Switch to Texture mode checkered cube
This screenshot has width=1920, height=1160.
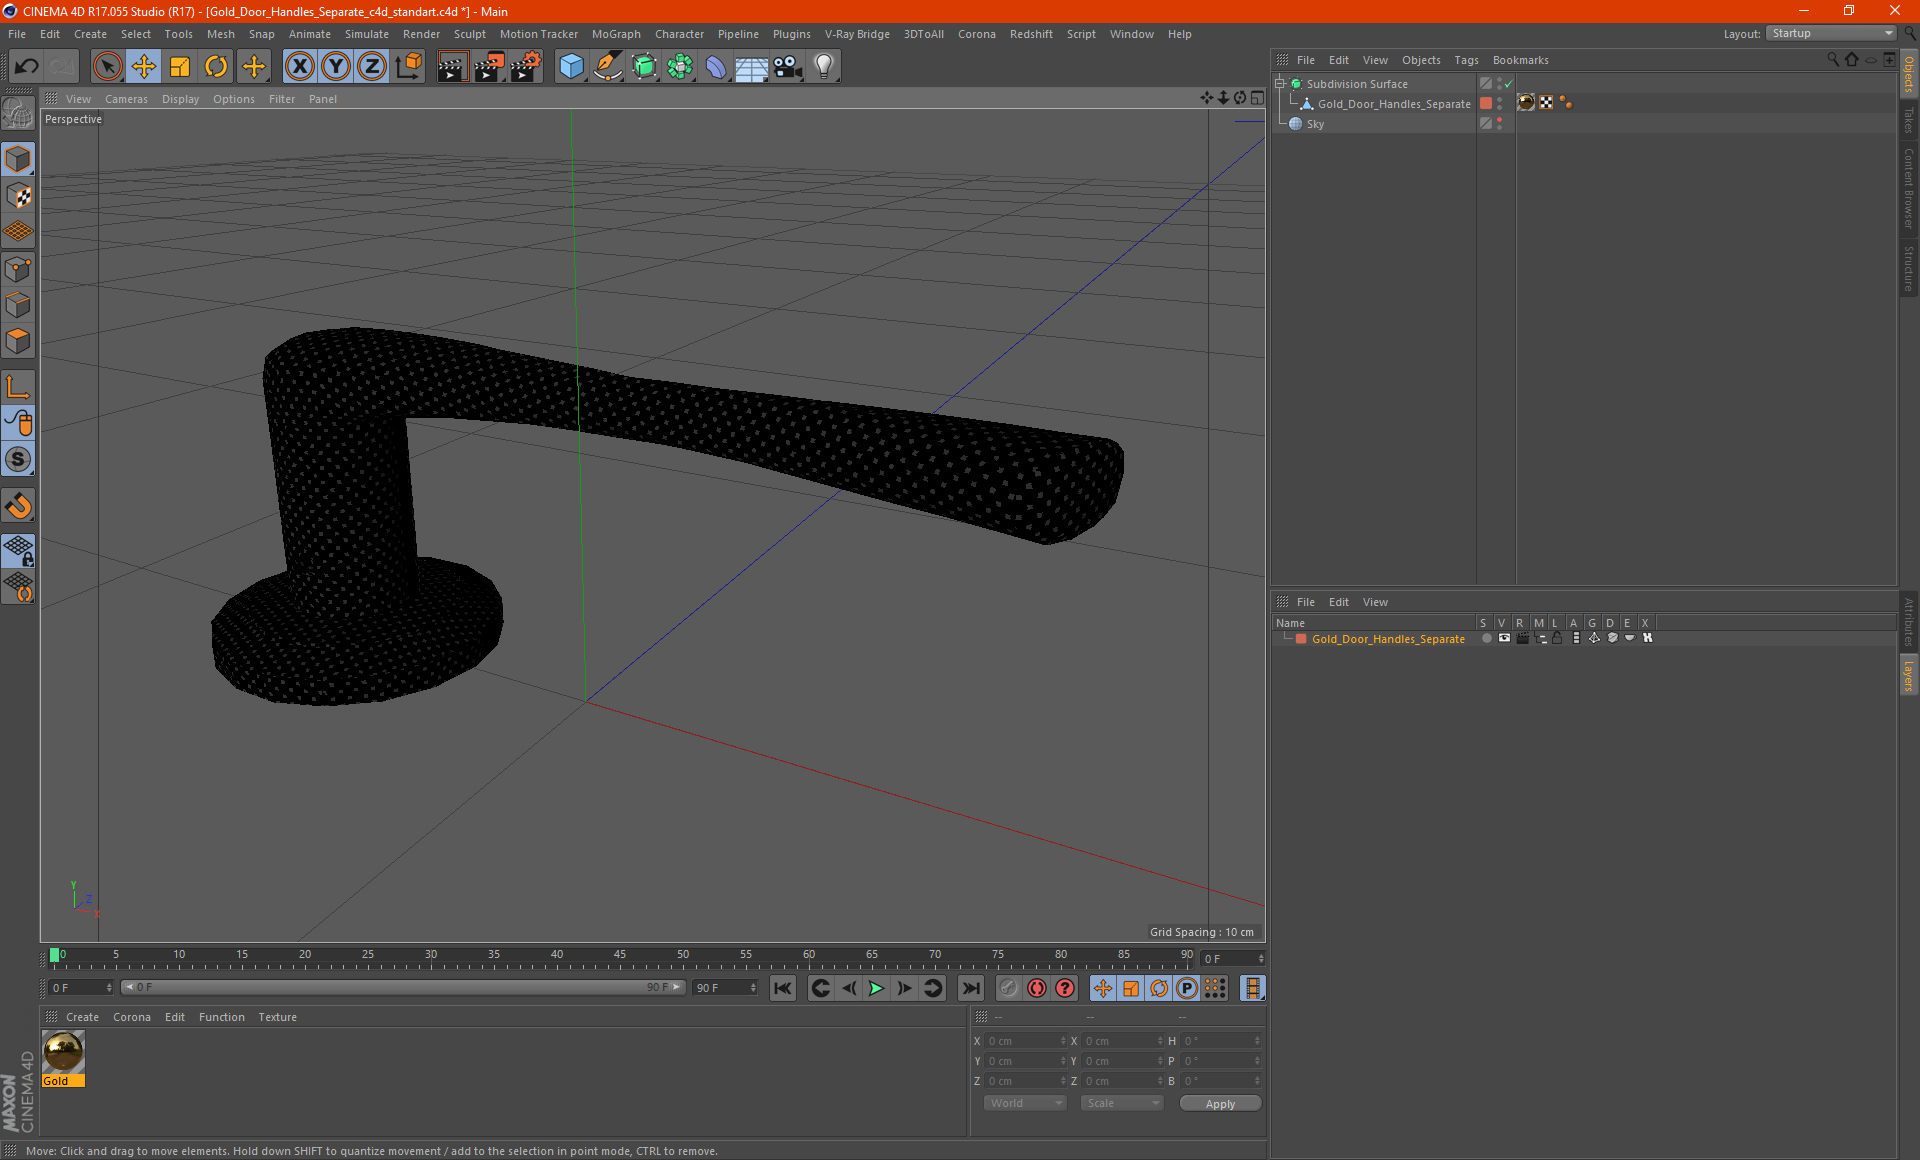(x=18, y=196)
